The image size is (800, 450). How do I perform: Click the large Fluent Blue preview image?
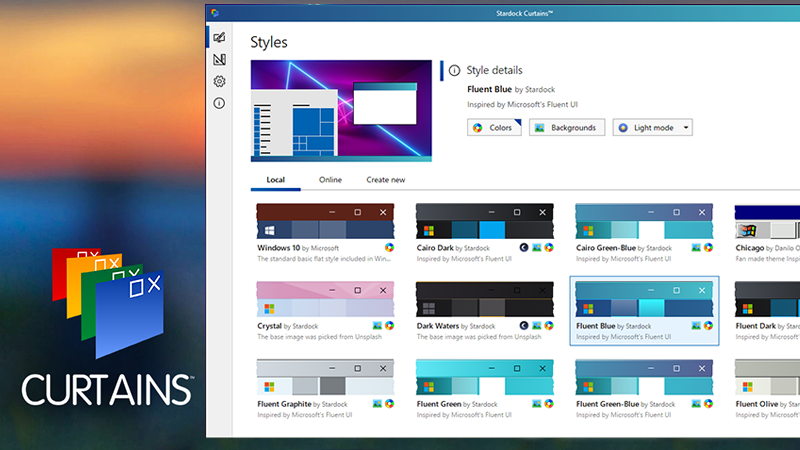341,110
